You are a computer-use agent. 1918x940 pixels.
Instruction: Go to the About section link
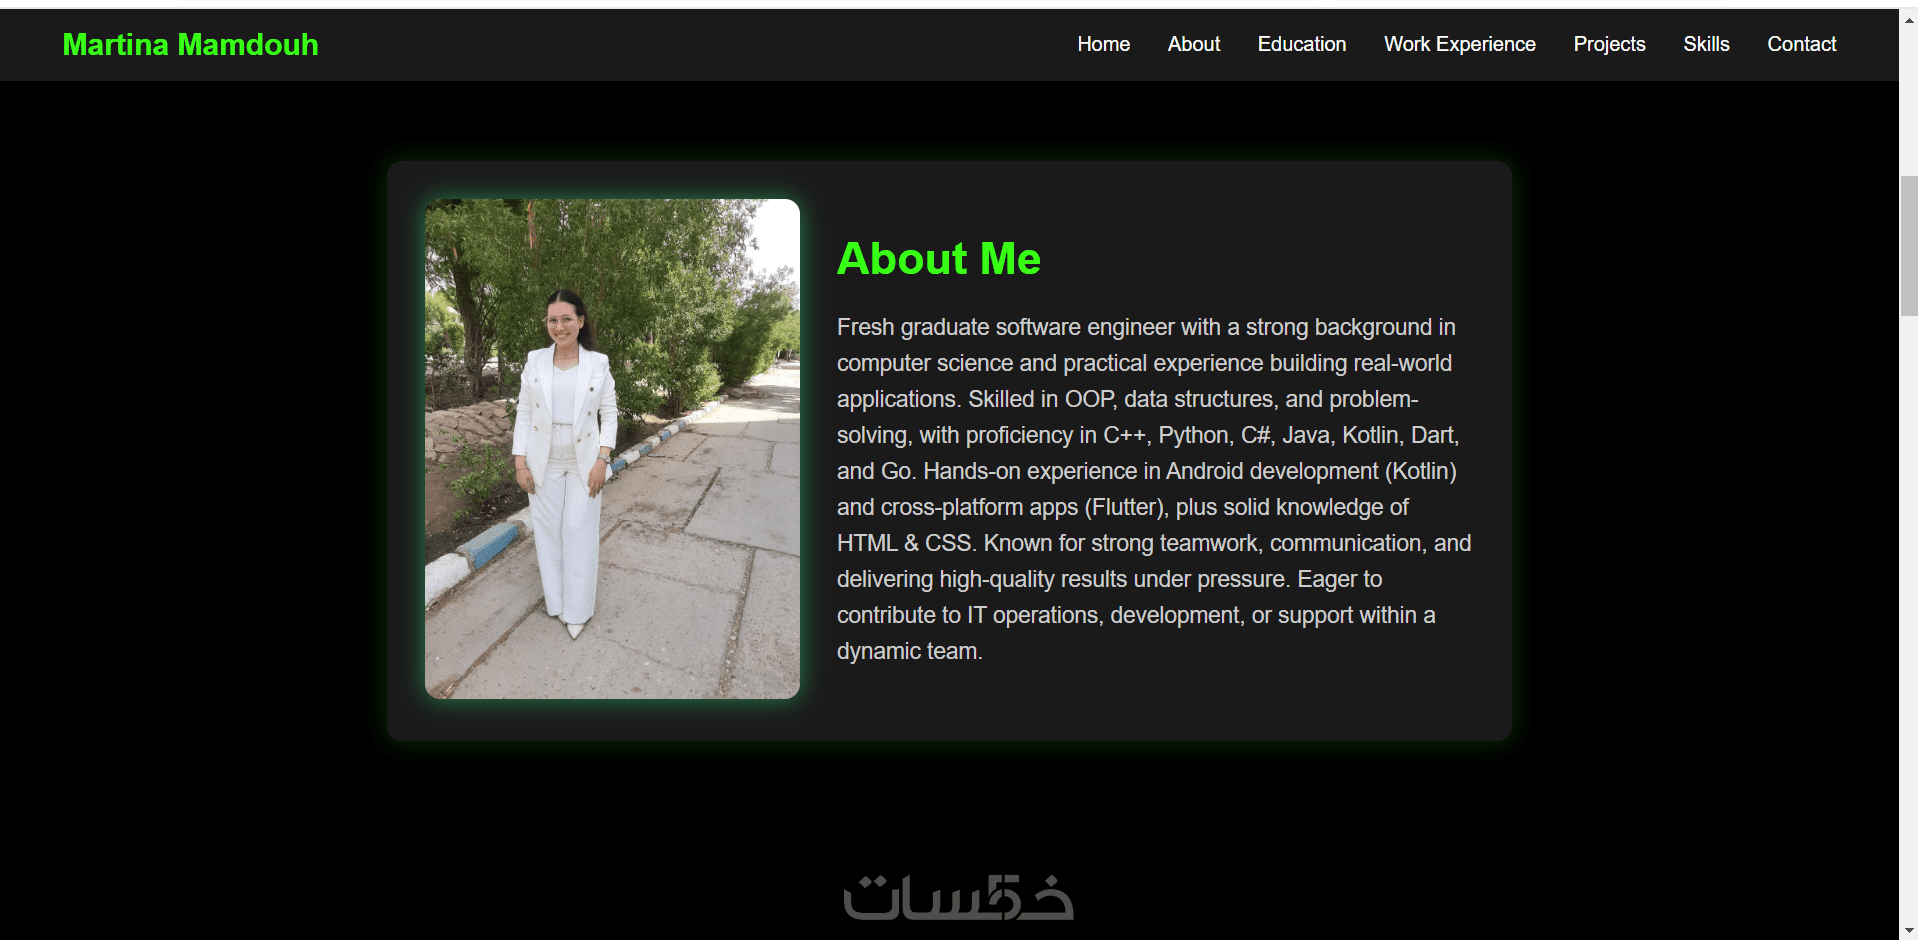(x=1193, y=44)
